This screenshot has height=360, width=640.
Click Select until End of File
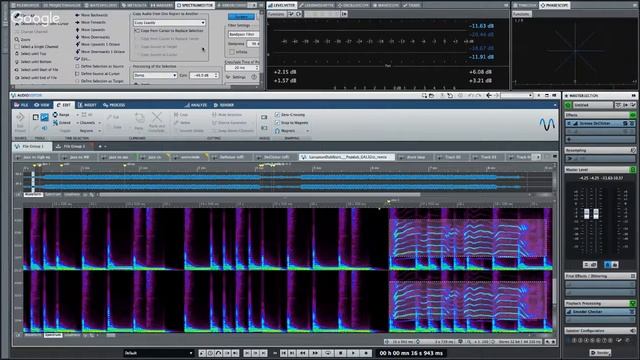coord(36,77)
